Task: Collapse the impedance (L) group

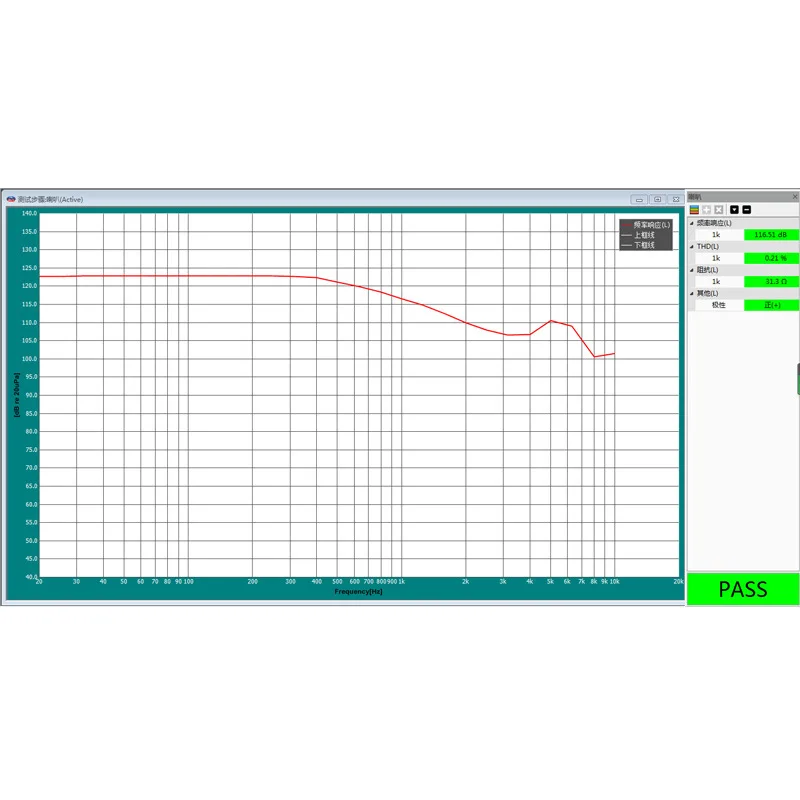Action: [x=692, y=270]
